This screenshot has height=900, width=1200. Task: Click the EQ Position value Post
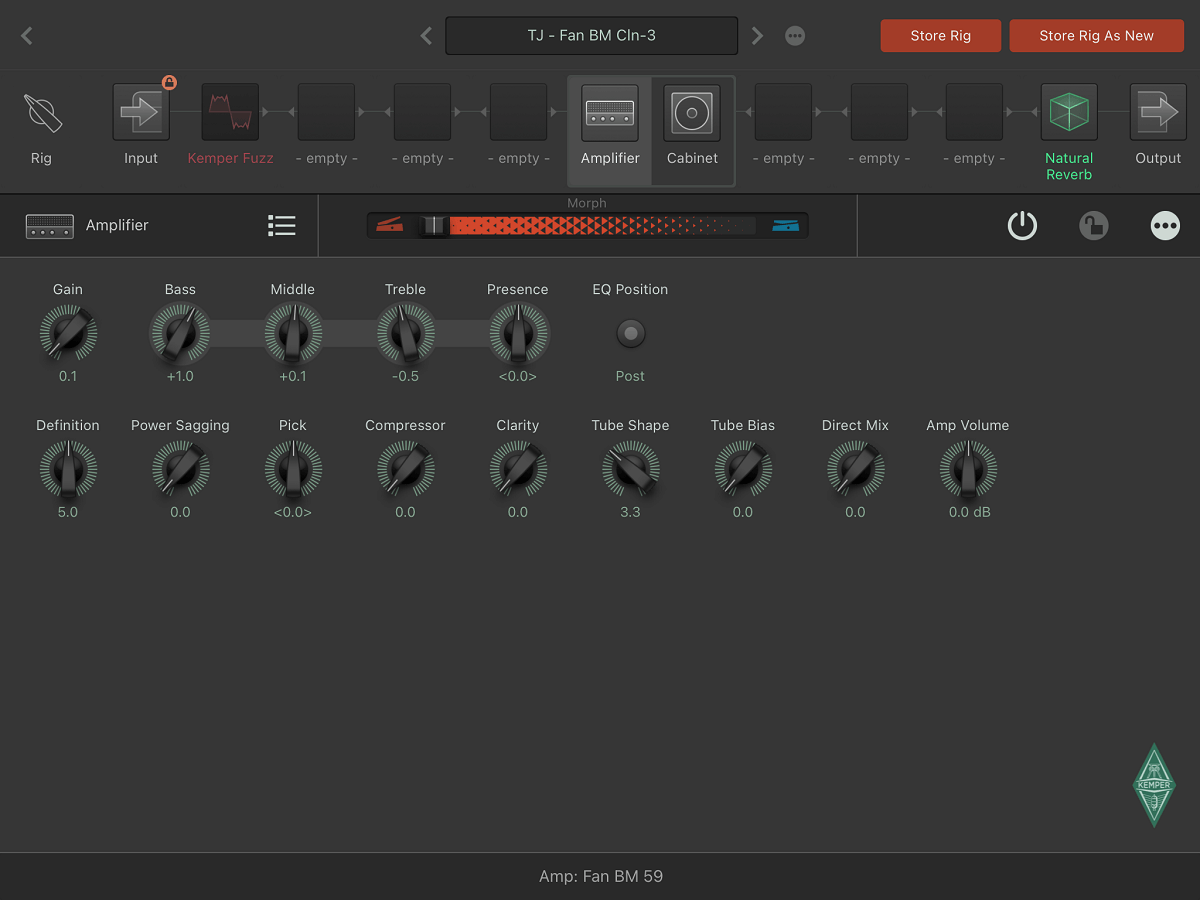coord(631,376)
